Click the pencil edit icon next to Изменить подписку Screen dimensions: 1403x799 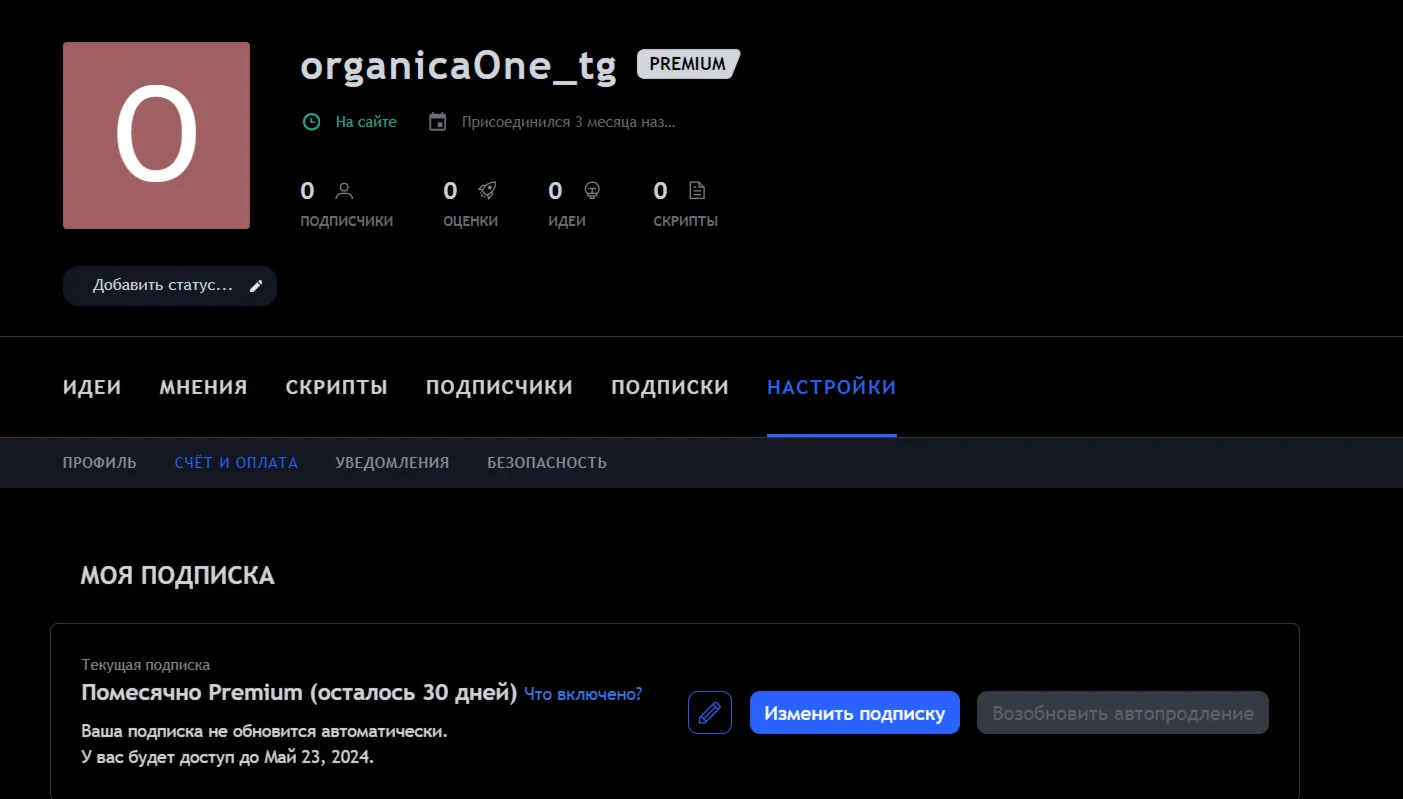pos(710,713)
